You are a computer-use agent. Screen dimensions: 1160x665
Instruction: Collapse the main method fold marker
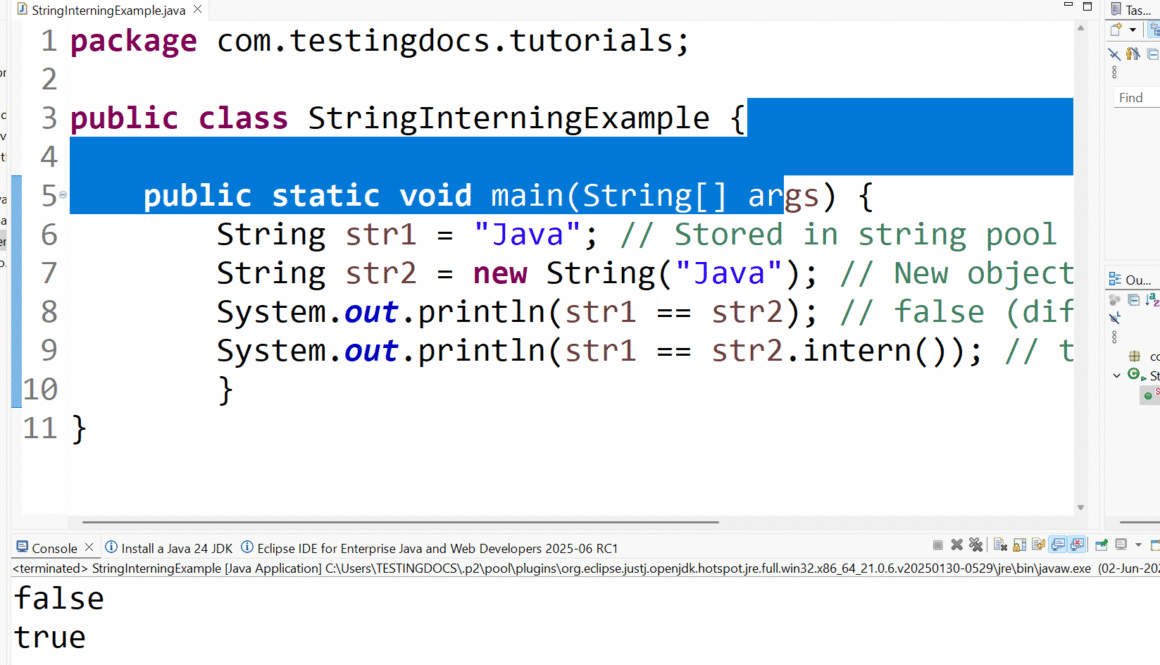pyautogui.click(x=63, y=195)
